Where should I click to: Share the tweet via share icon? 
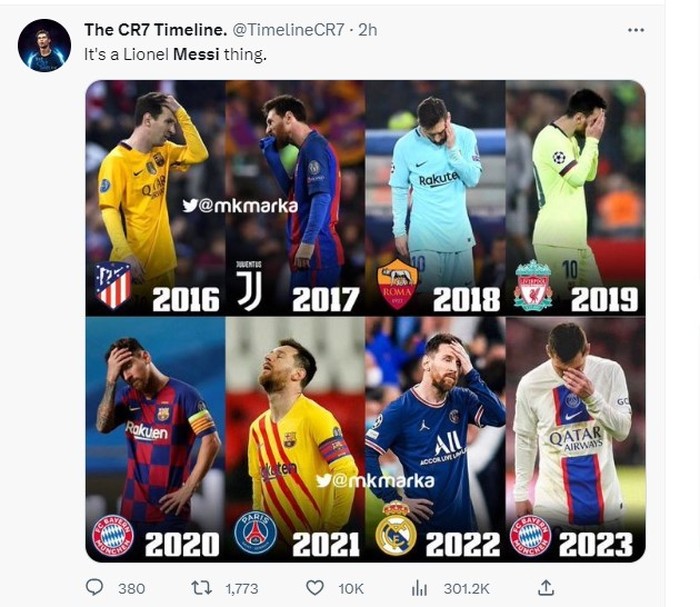(x=546, y=588)
